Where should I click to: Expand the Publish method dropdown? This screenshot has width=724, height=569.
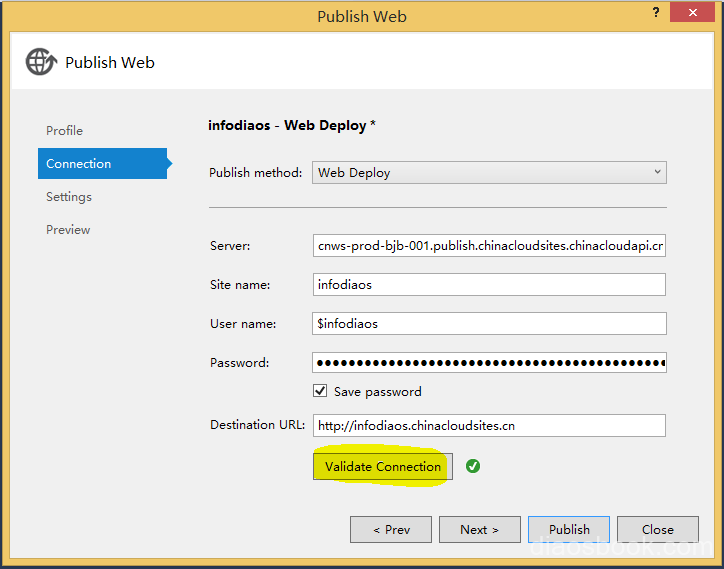coord(489,172)
